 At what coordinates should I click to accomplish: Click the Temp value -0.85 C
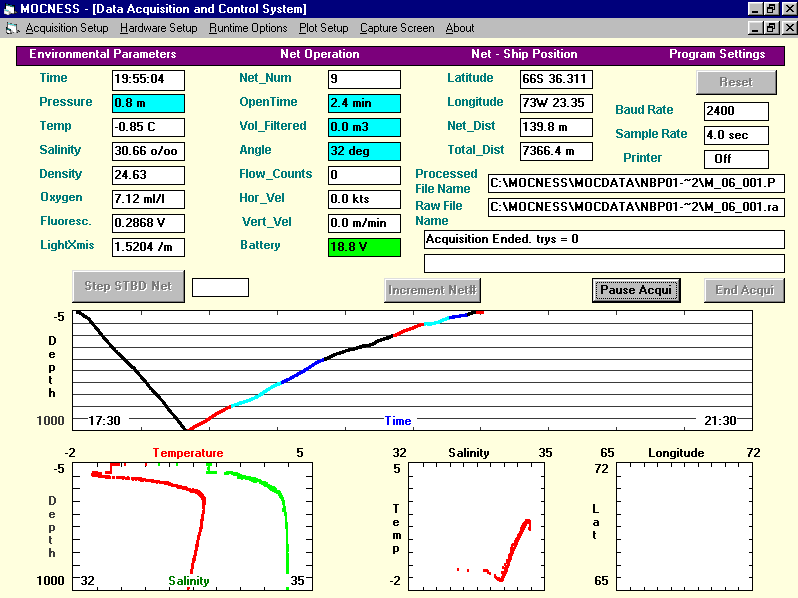point(148,127)
